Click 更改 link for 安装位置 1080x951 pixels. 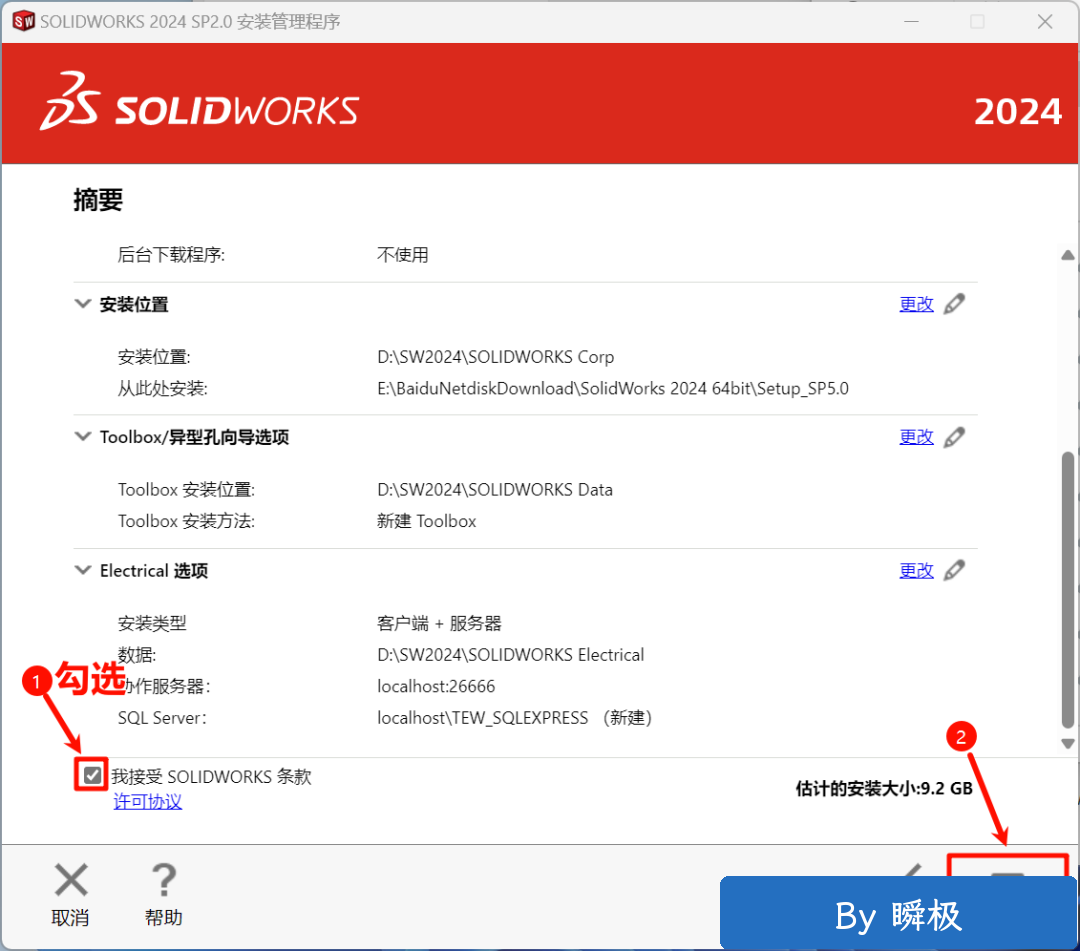pyautogui.click(x=916, y=304)
